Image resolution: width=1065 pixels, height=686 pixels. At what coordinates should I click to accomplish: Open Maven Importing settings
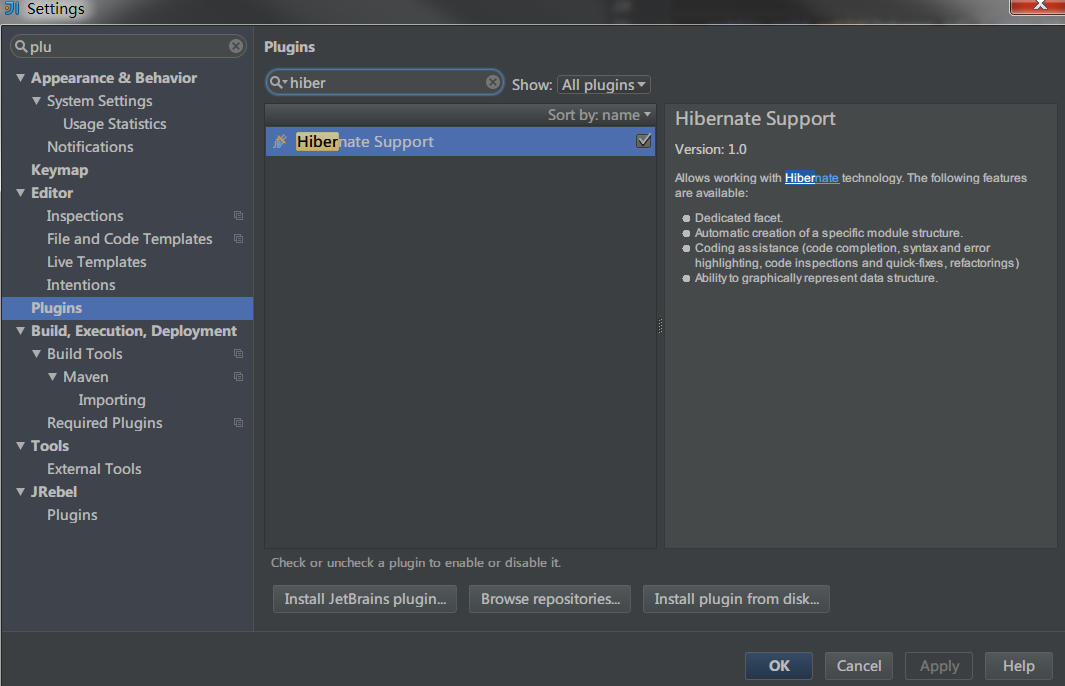point(112,400)
